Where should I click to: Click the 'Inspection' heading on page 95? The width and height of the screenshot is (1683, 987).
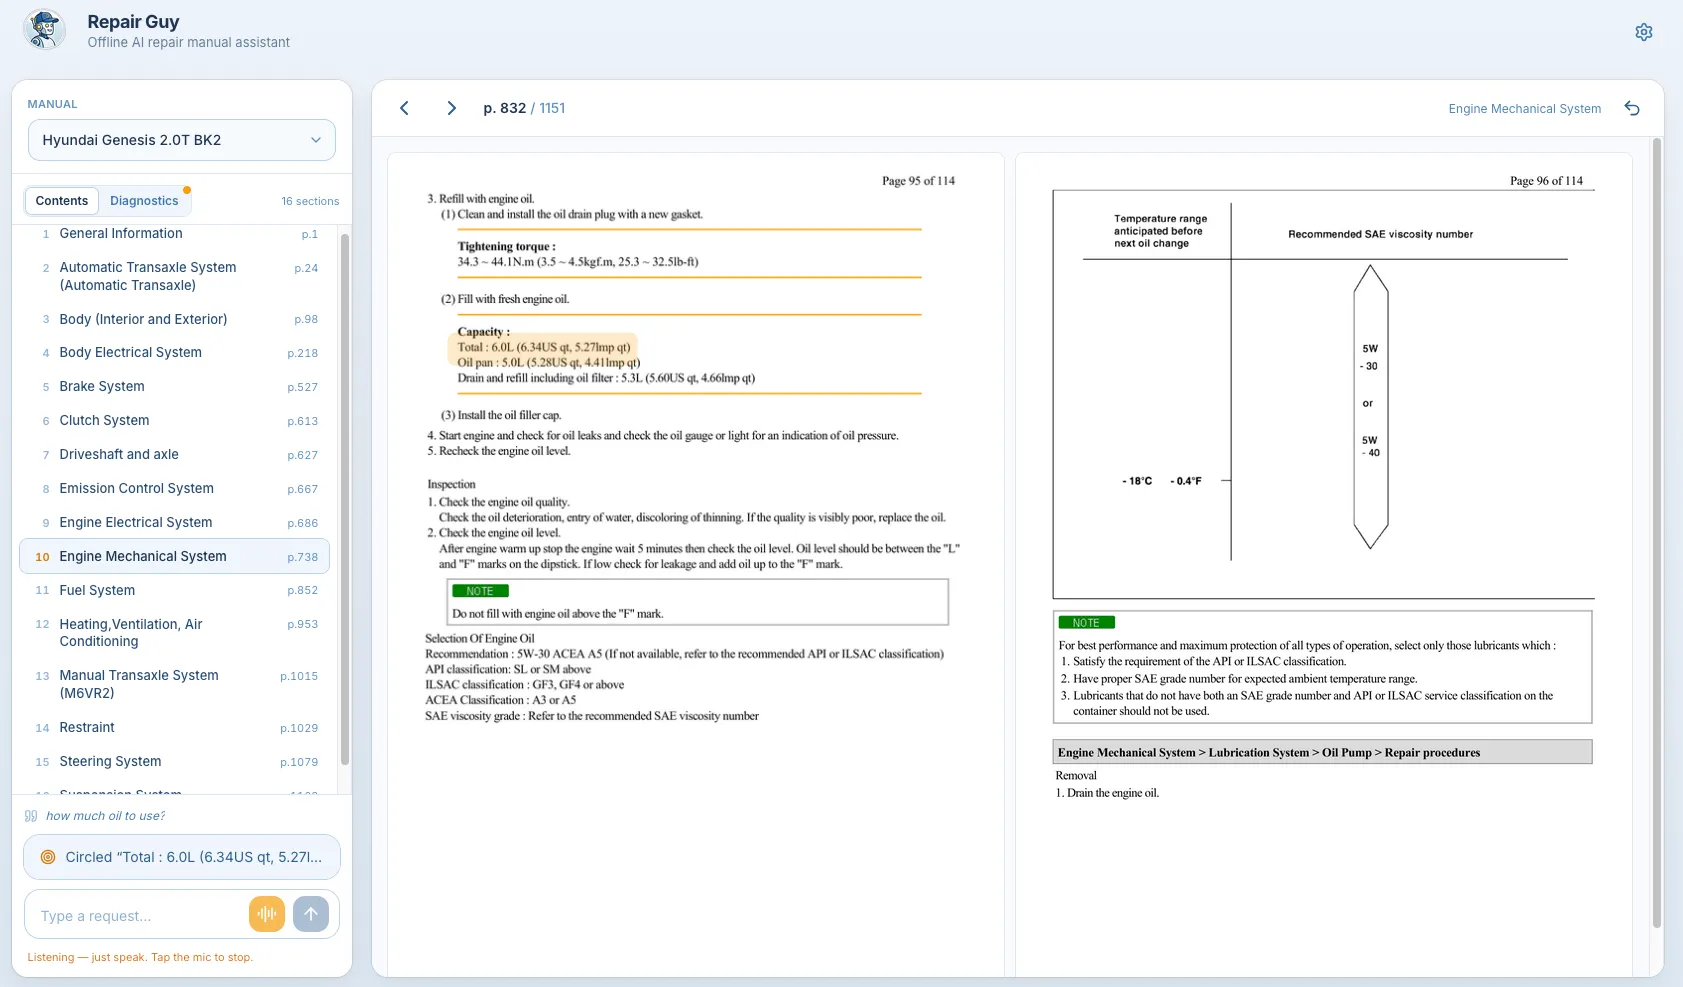[451, 484]
